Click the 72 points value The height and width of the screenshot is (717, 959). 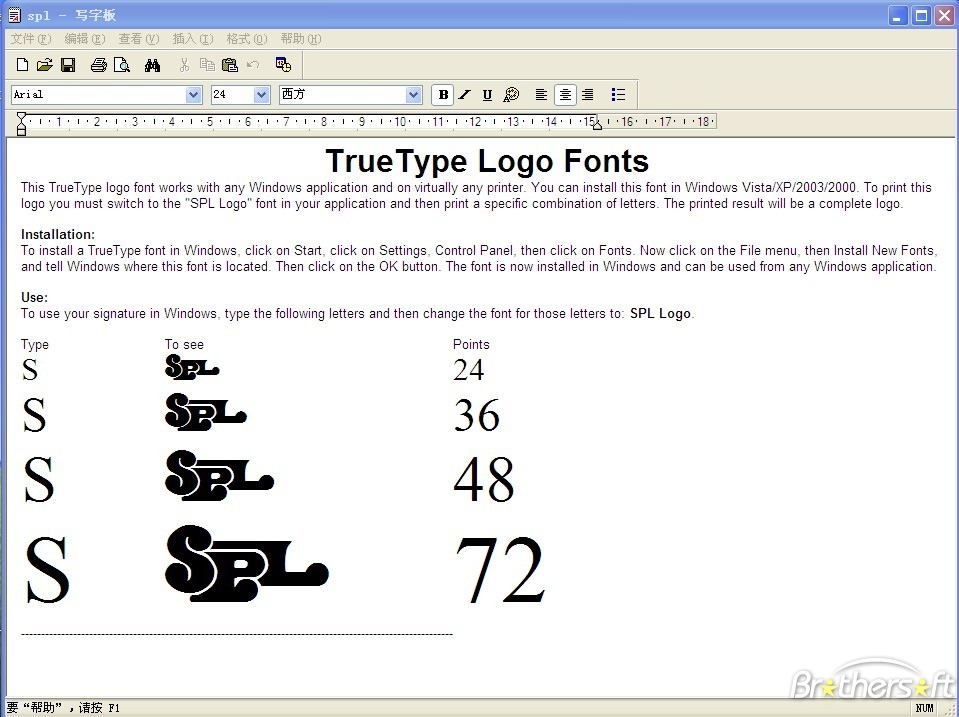coord(500,569)
